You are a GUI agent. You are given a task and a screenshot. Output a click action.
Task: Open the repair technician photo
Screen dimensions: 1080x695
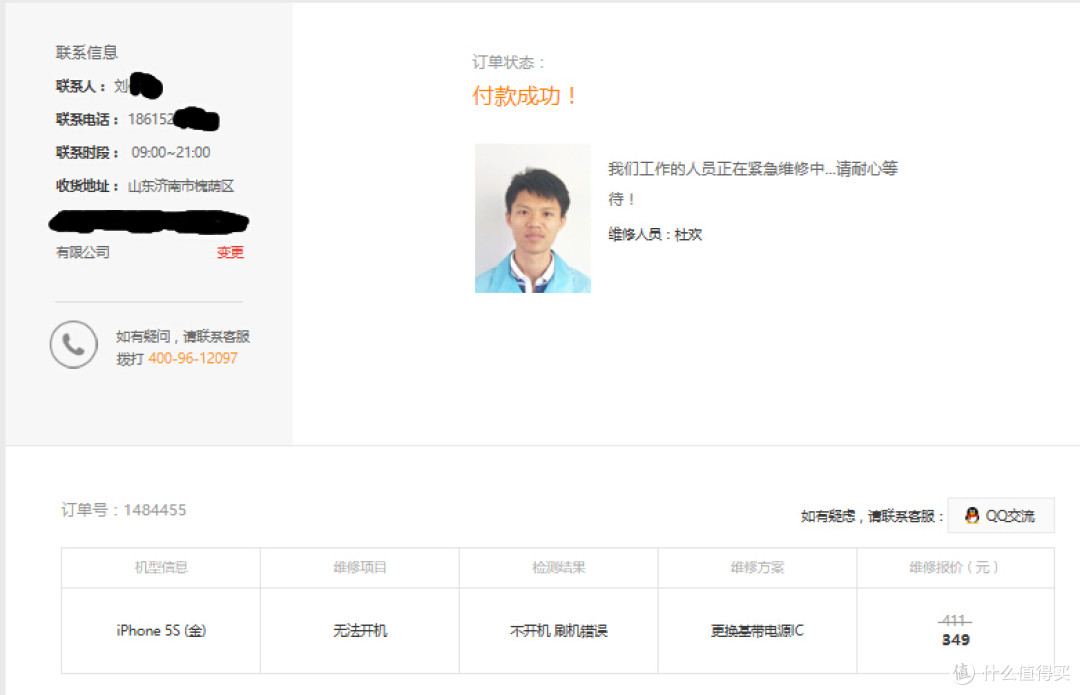pos(532,218)
